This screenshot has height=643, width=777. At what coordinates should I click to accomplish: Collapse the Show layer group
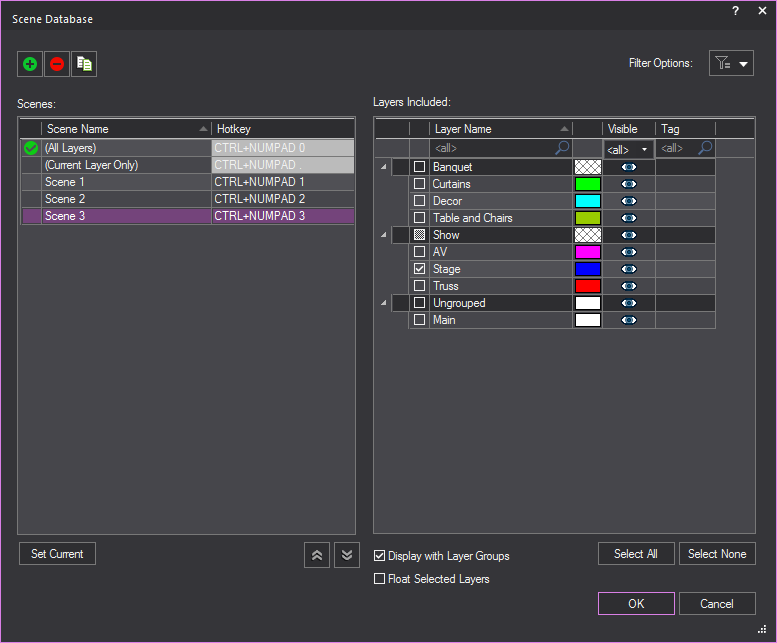click(x=384, y=235)
